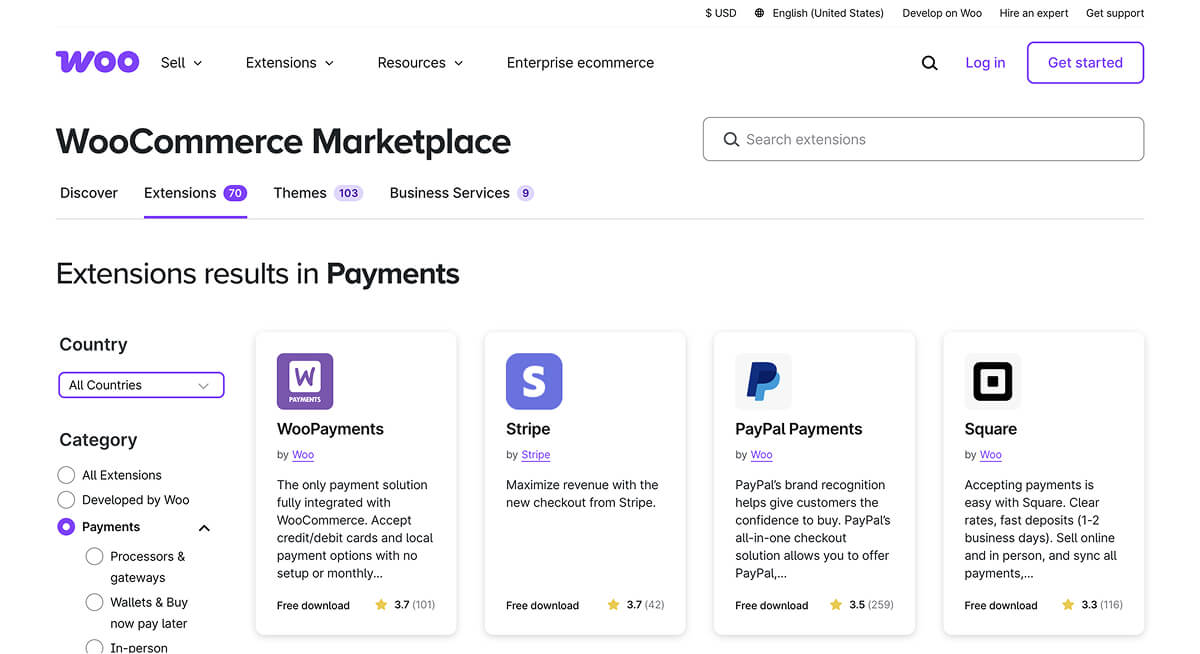Open the Stripe extension icon
The width and height of the screenshot is (1200, 654).
[x=534, y=381]
